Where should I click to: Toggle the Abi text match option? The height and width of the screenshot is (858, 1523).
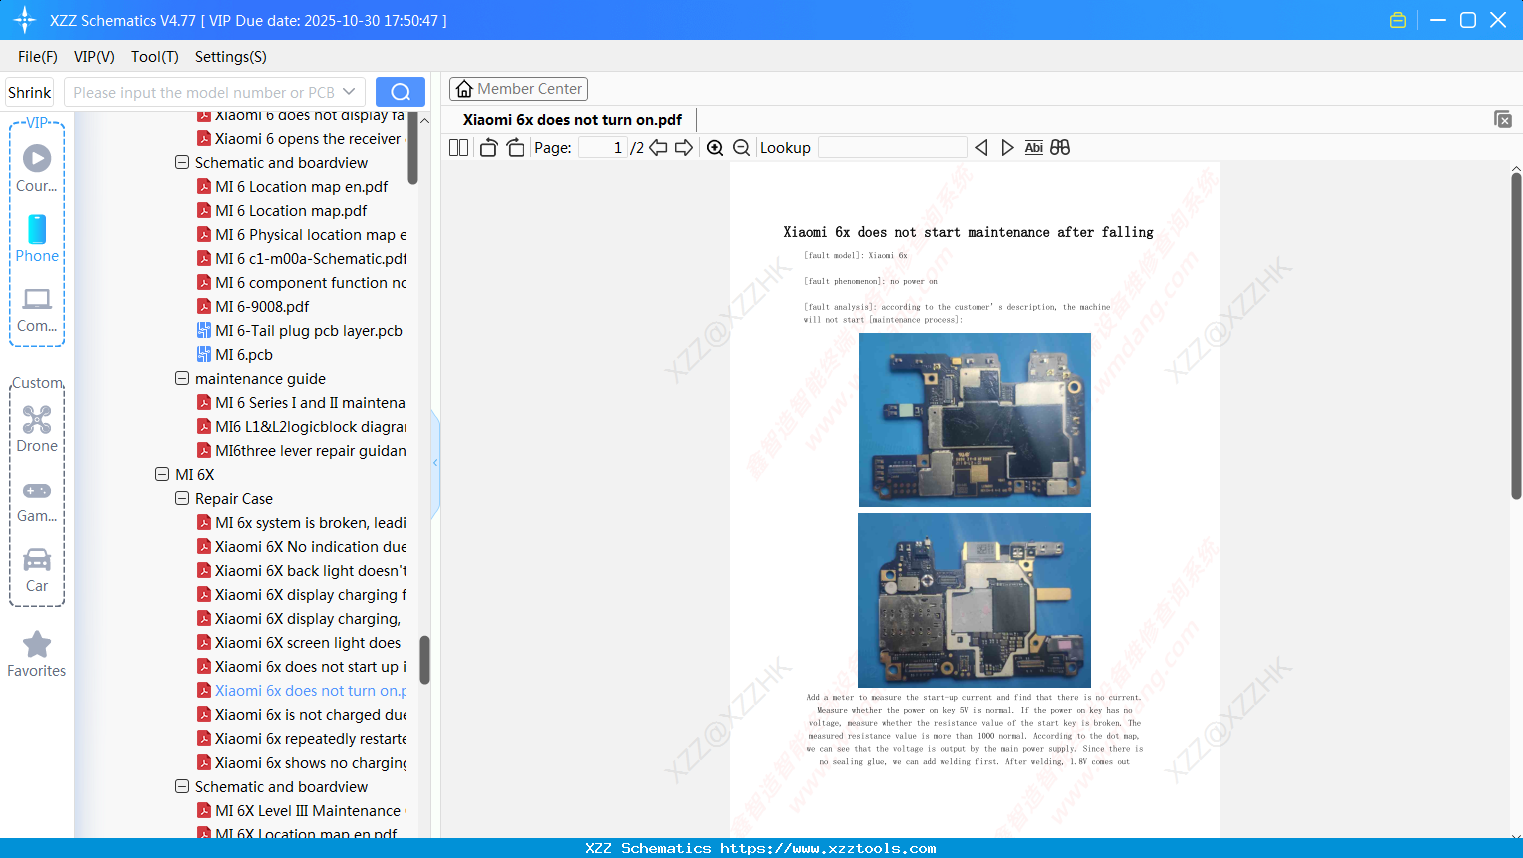(1034, 147)
